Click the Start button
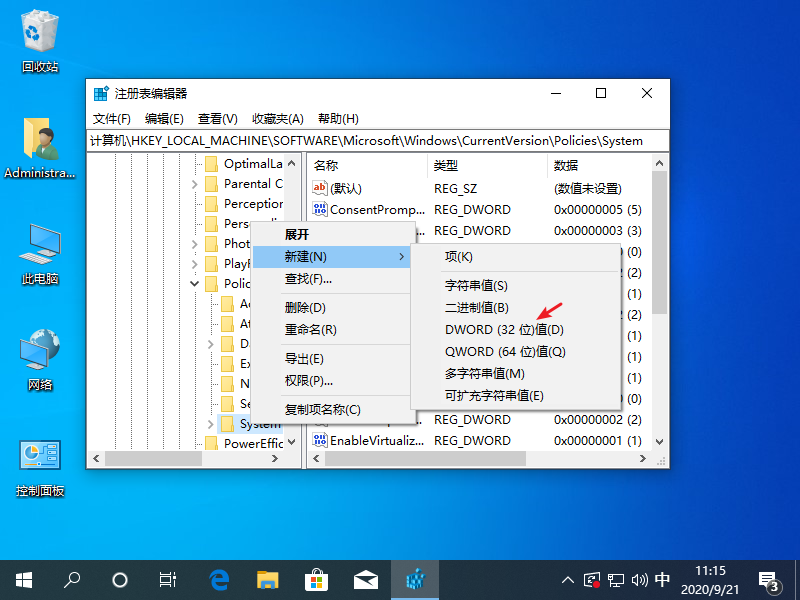The image size is (800, 600). (23, 579)
